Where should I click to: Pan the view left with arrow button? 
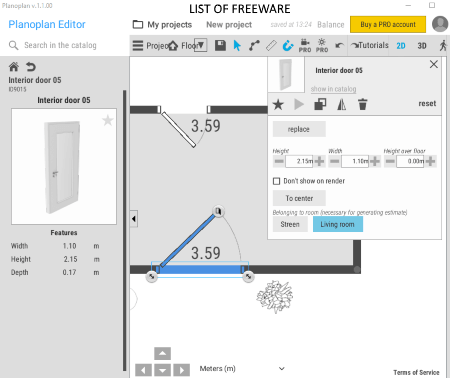tap(143, 370)
